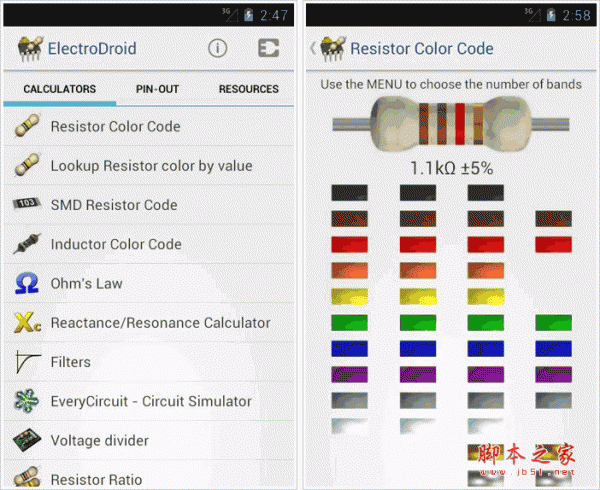Go back via Resistor Color Code logo

tap(333, 49)
